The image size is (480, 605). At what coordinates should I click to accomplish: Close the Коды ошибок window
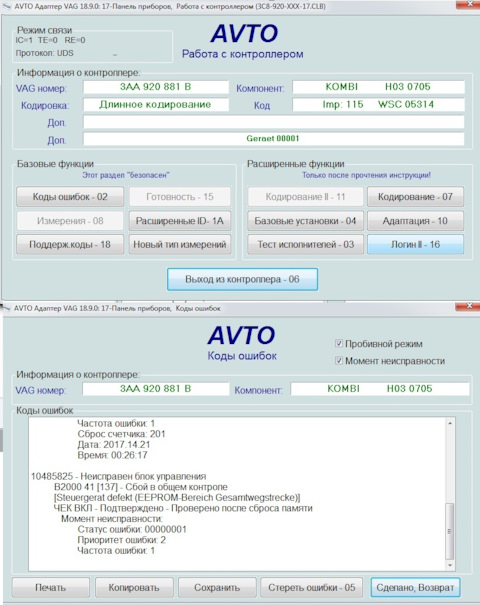468,306
